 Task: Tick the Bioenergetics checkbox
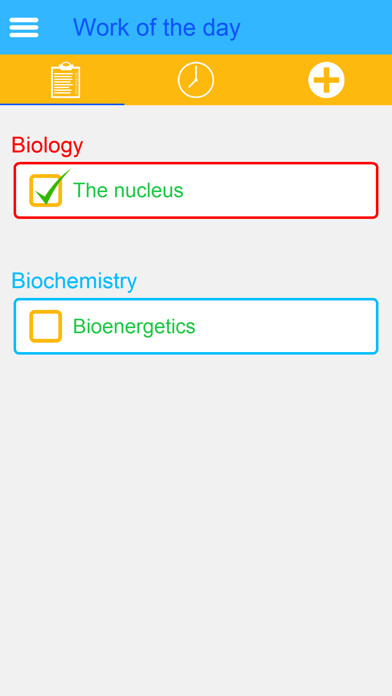tap(46, 326)
